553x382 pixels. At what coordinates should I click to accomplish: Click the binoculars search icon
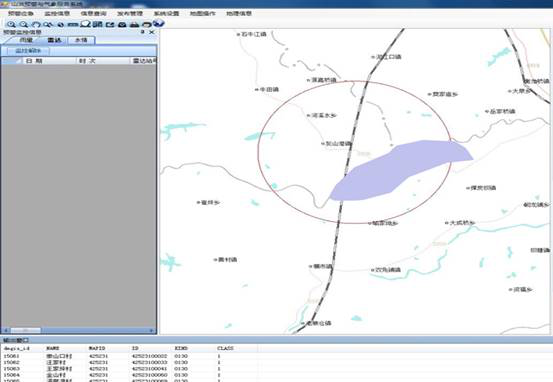pyautogui.click(x=48, y=24)
